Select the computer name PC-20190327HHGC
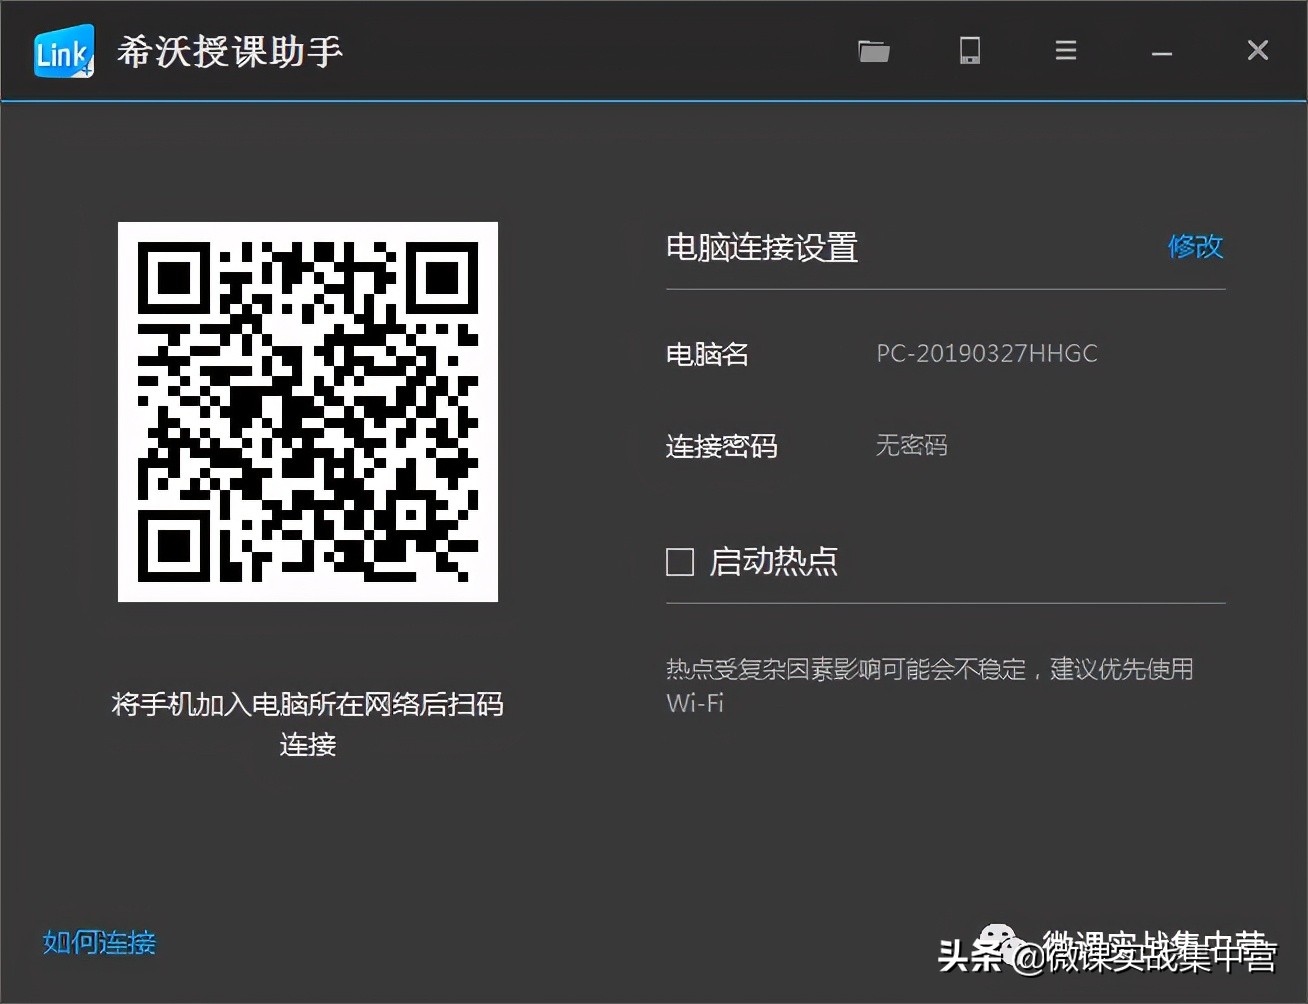This screenshot has height=1004, width=1308. (986, 353)
